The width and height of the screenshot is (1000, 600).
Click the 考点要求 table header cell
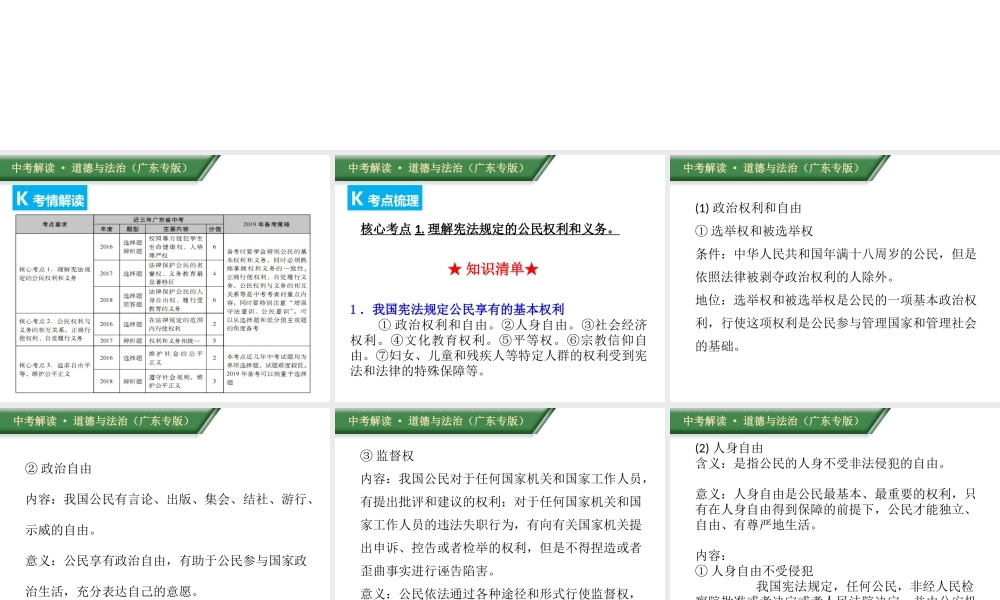pos(54,224)
